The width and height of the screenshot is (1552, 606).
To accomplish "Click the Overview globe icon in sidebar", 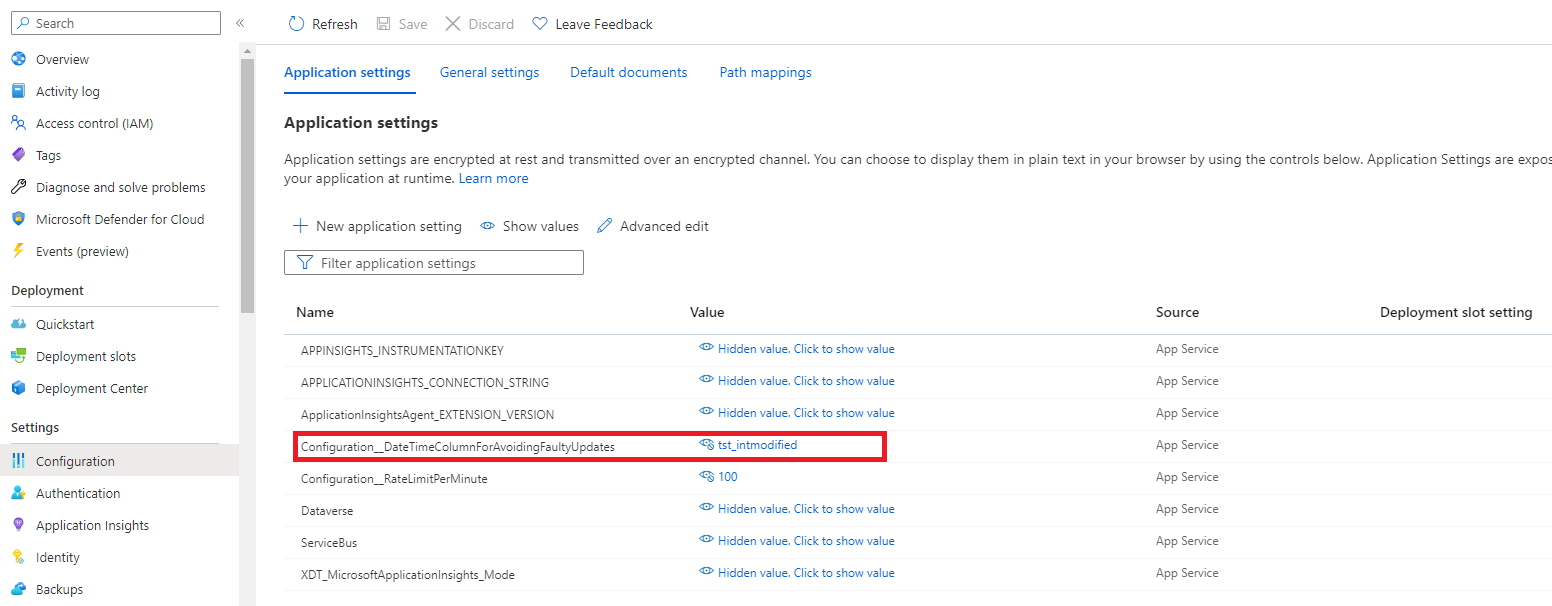I will tap(18, 59).
